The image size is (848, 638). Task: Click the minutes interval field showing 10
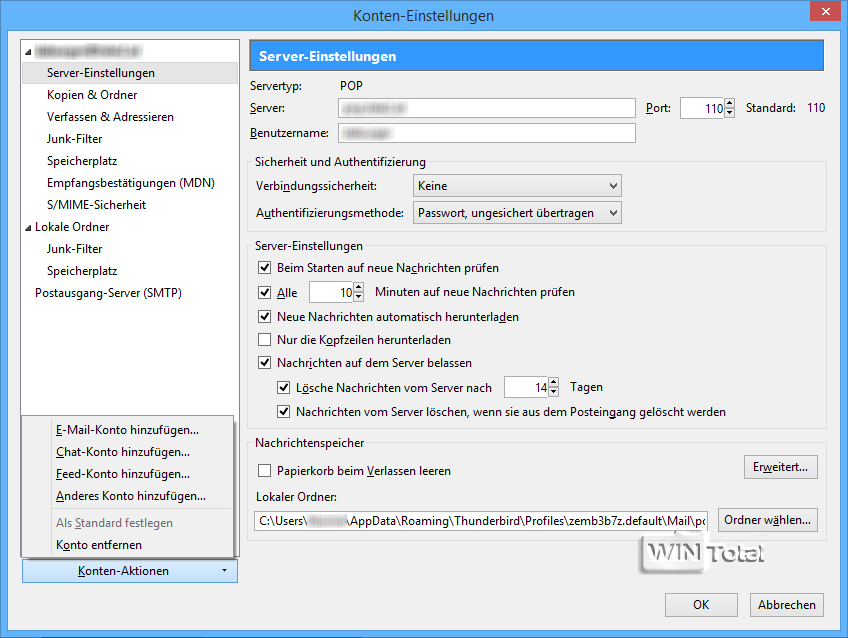click(x=331, y=293)
